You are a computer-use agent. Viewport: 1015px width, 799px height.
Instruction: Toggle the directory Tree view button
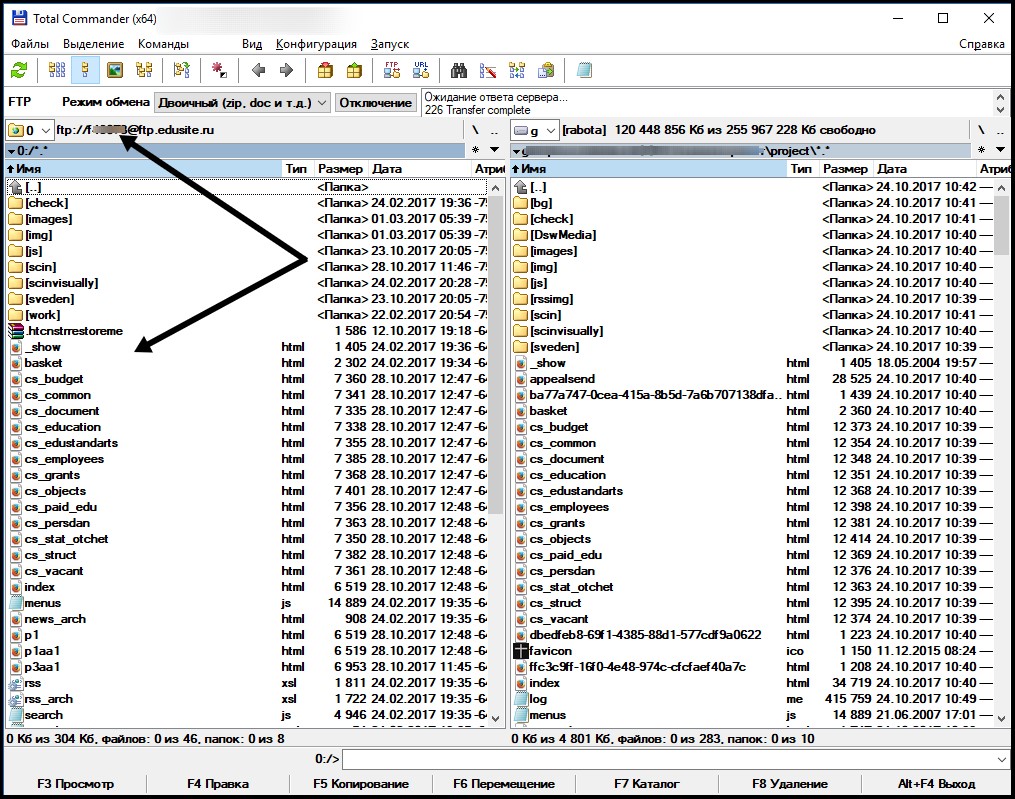[144, 70]
